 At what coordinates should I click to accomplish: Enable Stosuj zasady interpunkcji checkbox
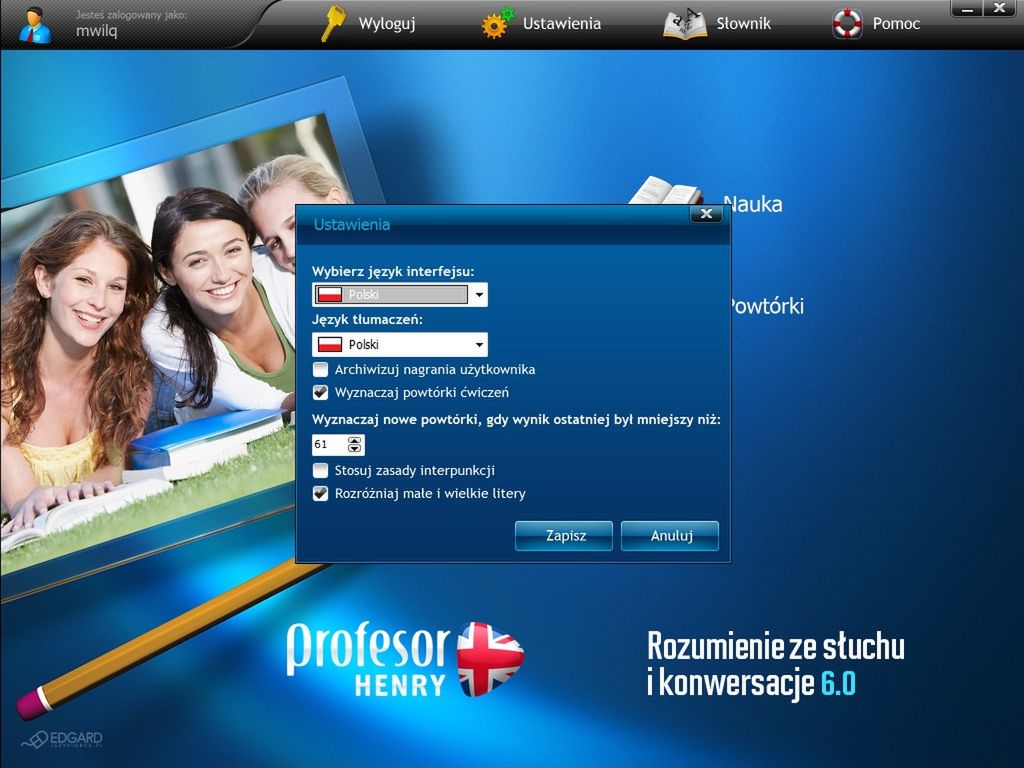[320, 470]
